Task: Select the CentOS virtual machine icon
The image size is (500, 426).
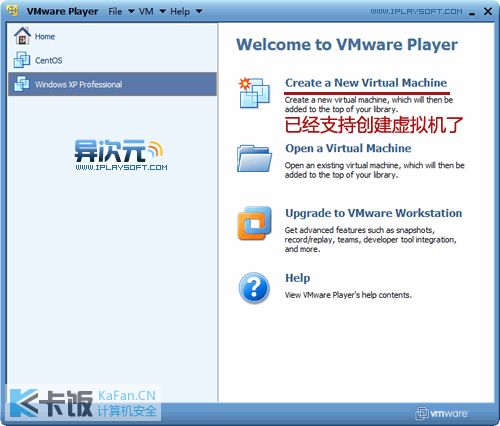Action: pyautogui.click(x=22, y=60)
